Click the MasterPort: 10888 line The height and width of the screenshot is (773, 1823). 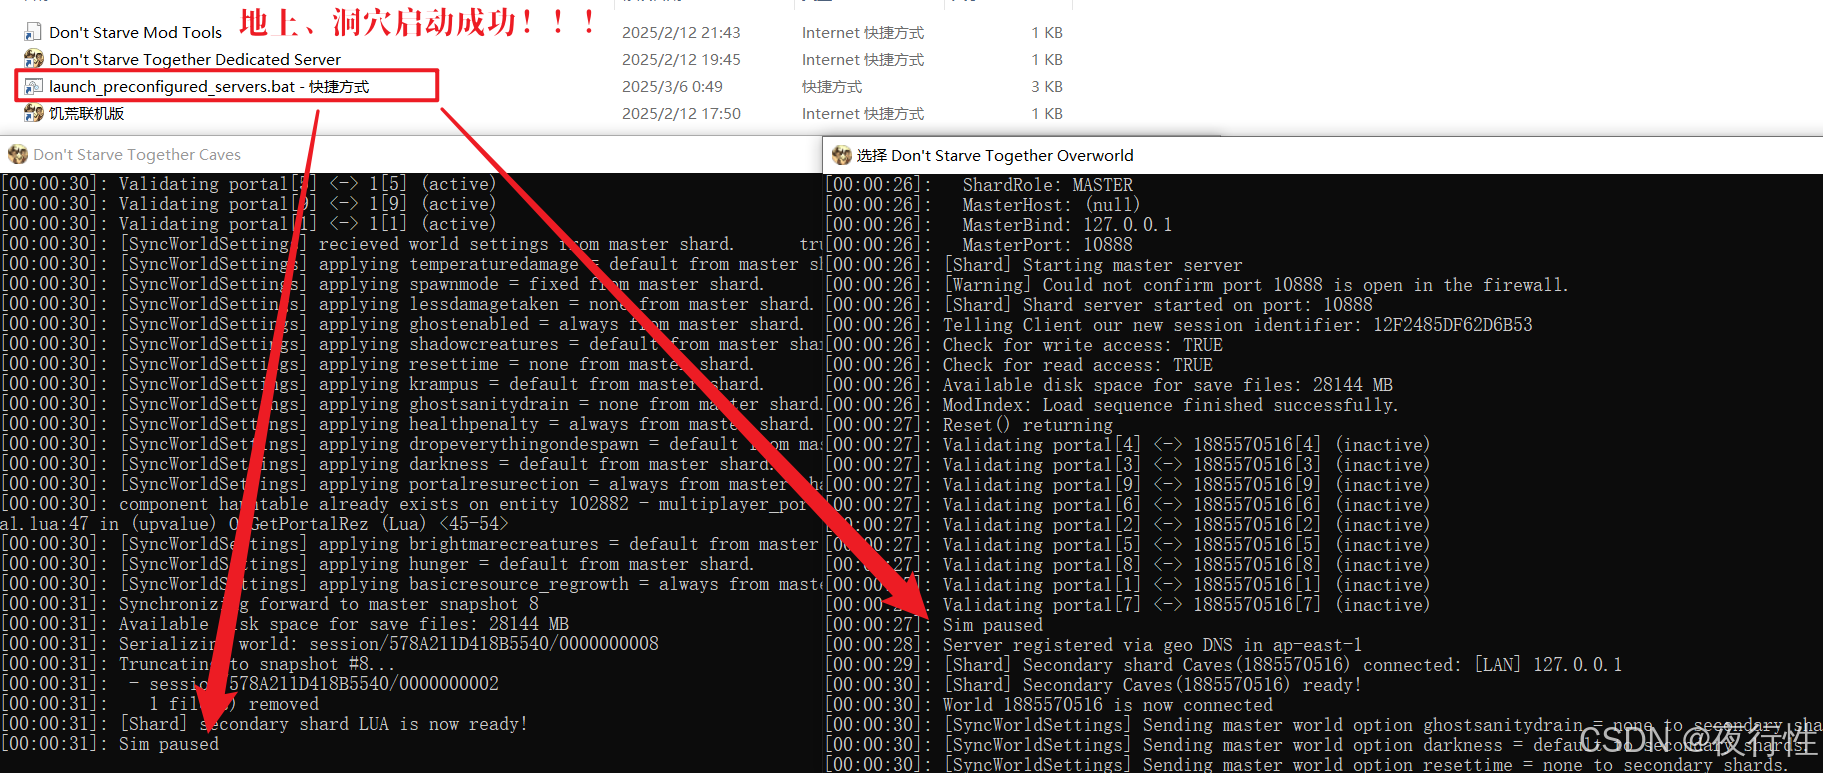tap(979, 245)
